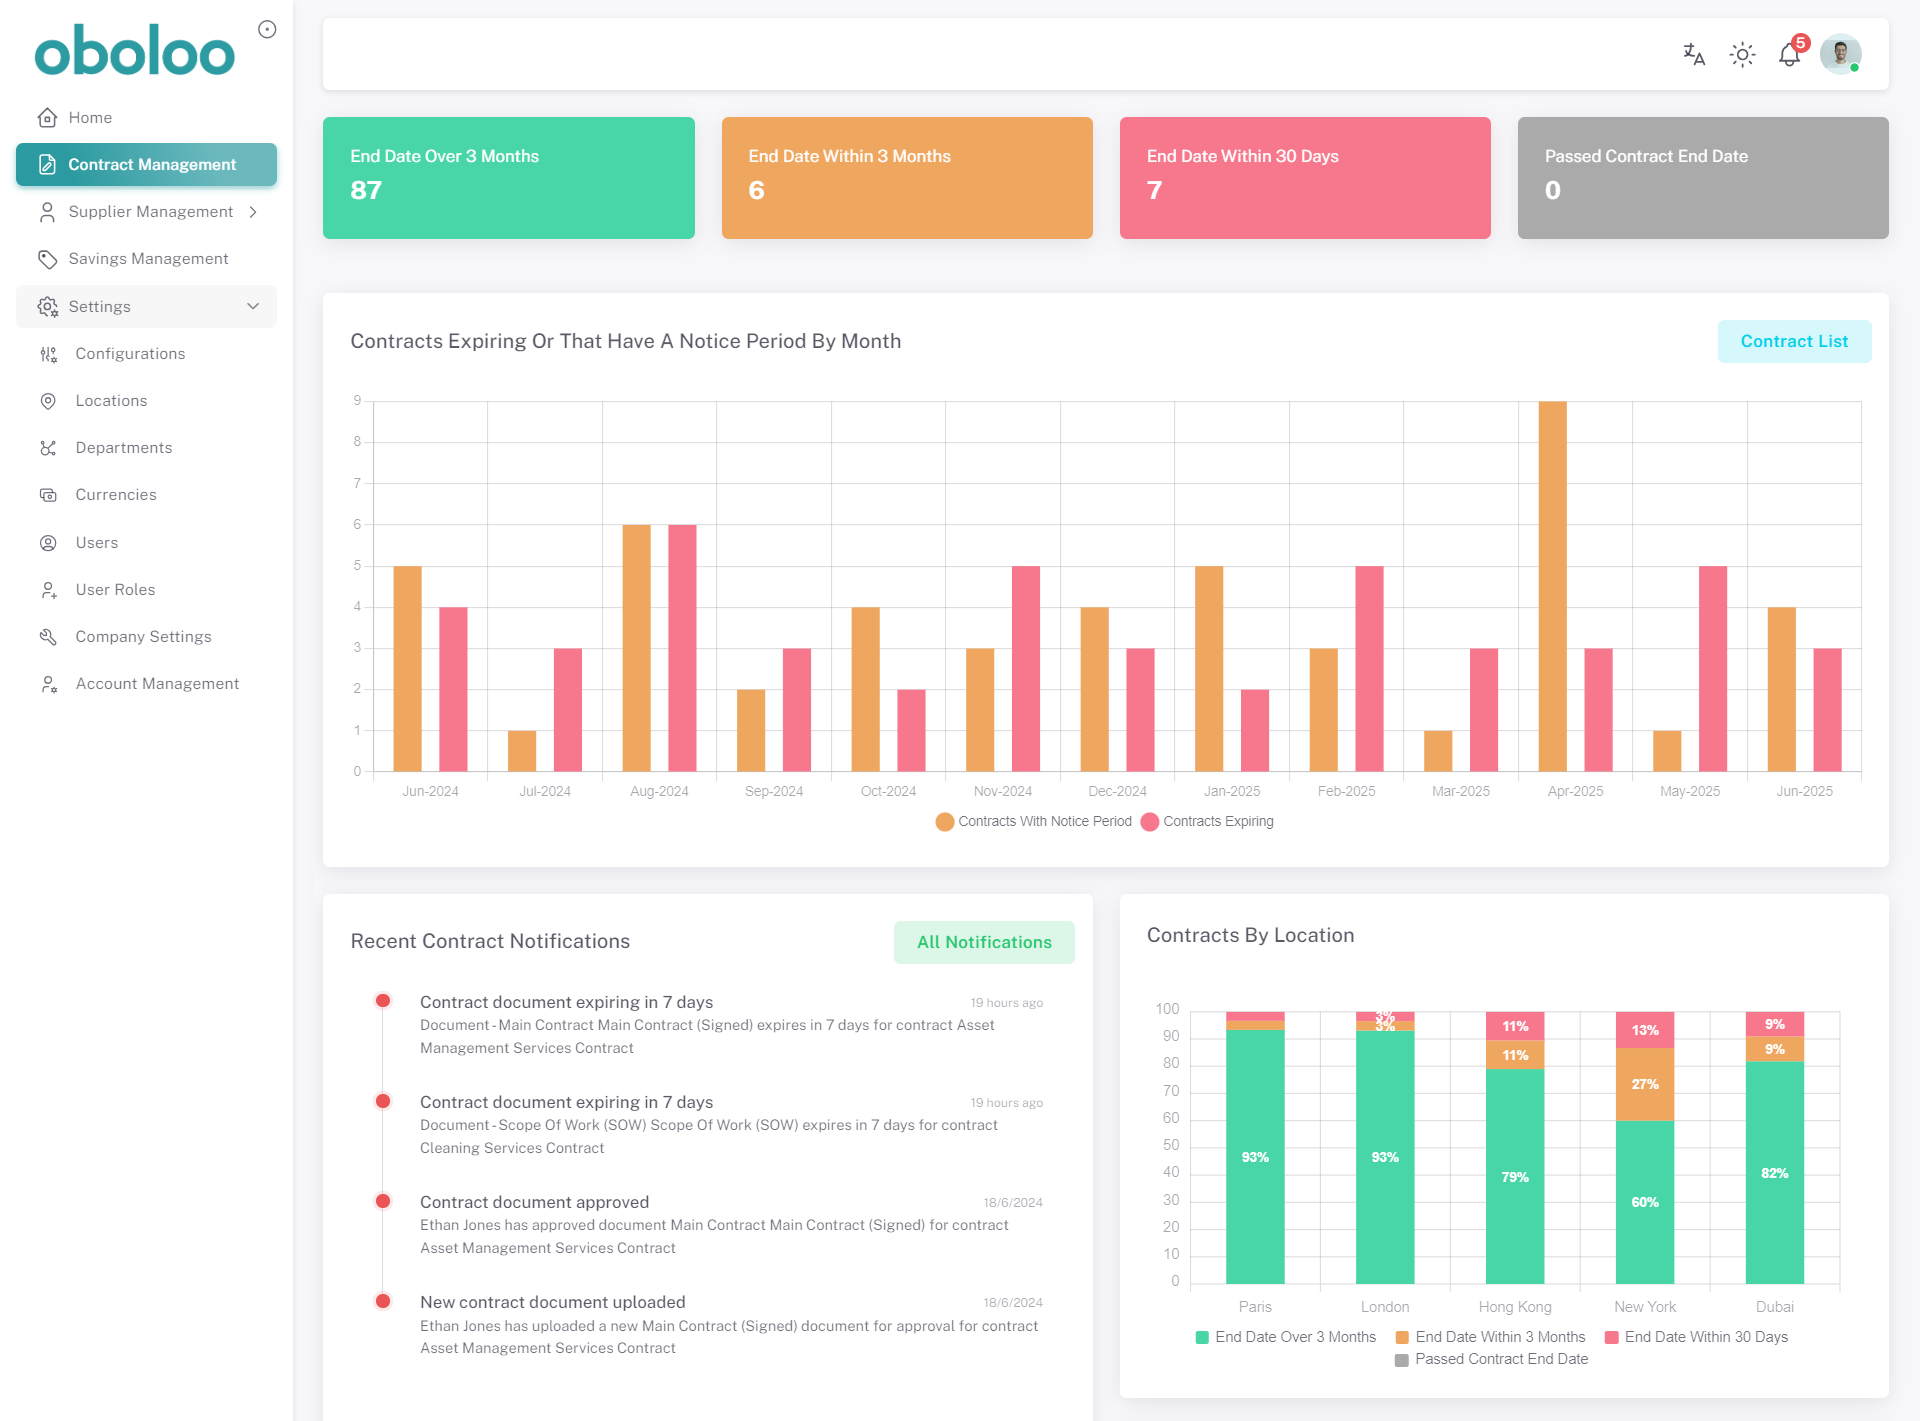Screen dimensions: 1920x1421
Task: Toggle Contracts With Notice Period legend
Action: point(1034,821)
